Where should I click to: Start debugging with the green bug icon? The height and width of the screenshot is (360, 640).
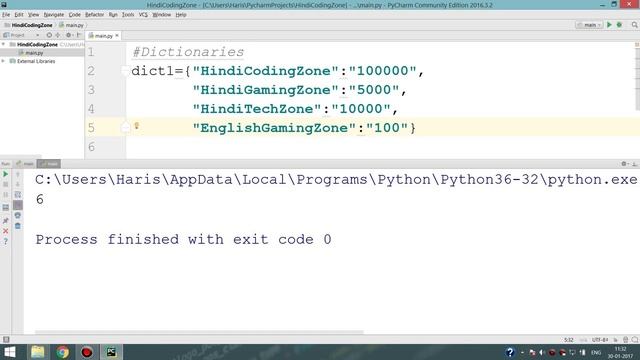pos(619,25)
